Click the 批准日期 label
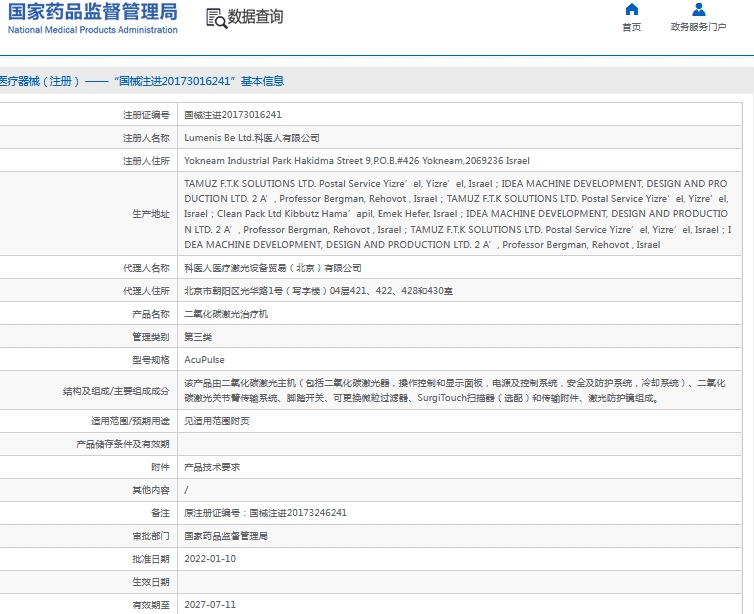754x614 pixels. click(x=151, y=559)
